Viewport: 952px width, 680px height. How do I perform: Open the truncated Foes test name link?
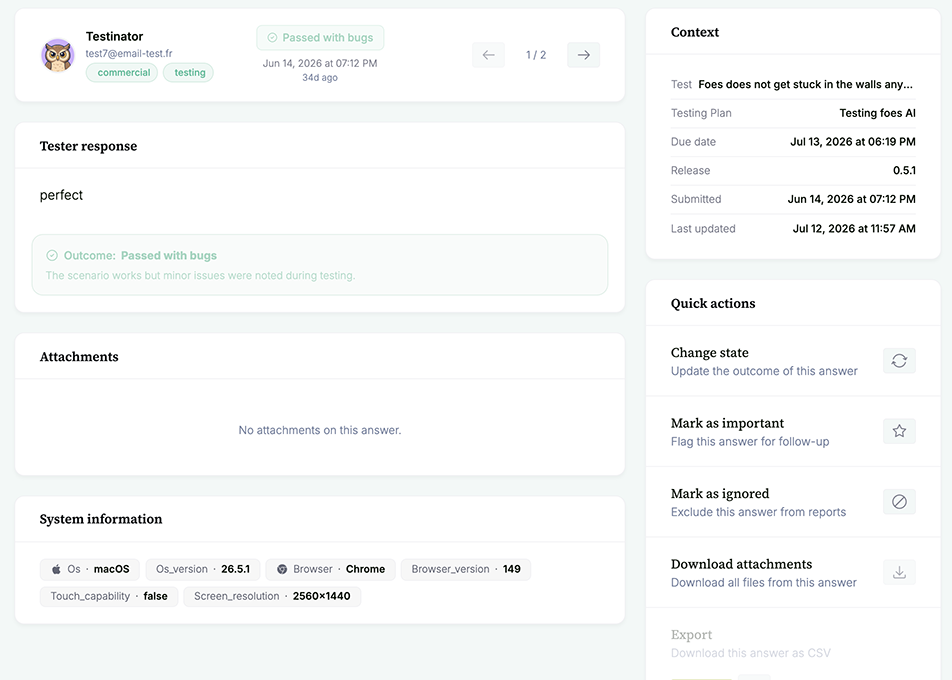click(x=805, y=84)
